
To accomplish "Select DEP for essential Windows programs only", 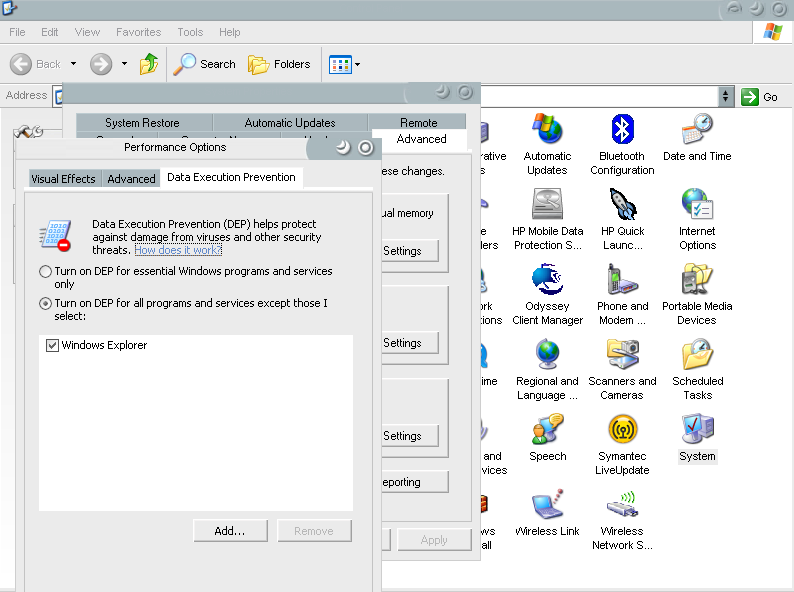I will tap(45, 271).
